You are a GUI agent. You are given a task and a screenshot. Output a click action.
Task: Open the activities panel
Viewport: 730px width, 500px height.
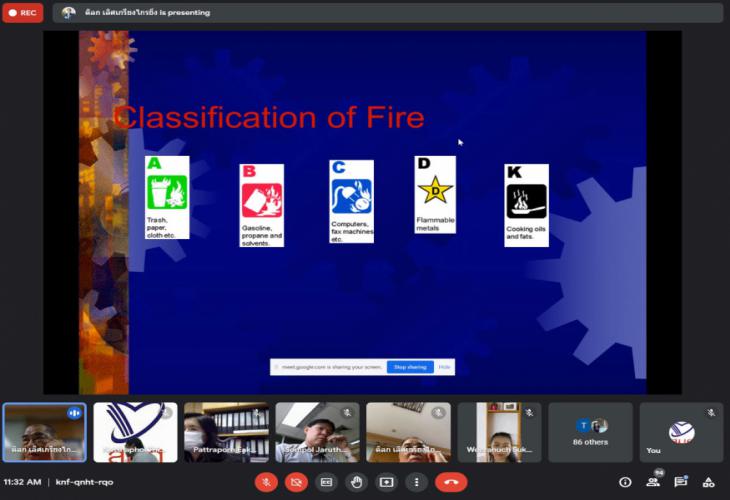click(x=709, y=482)
